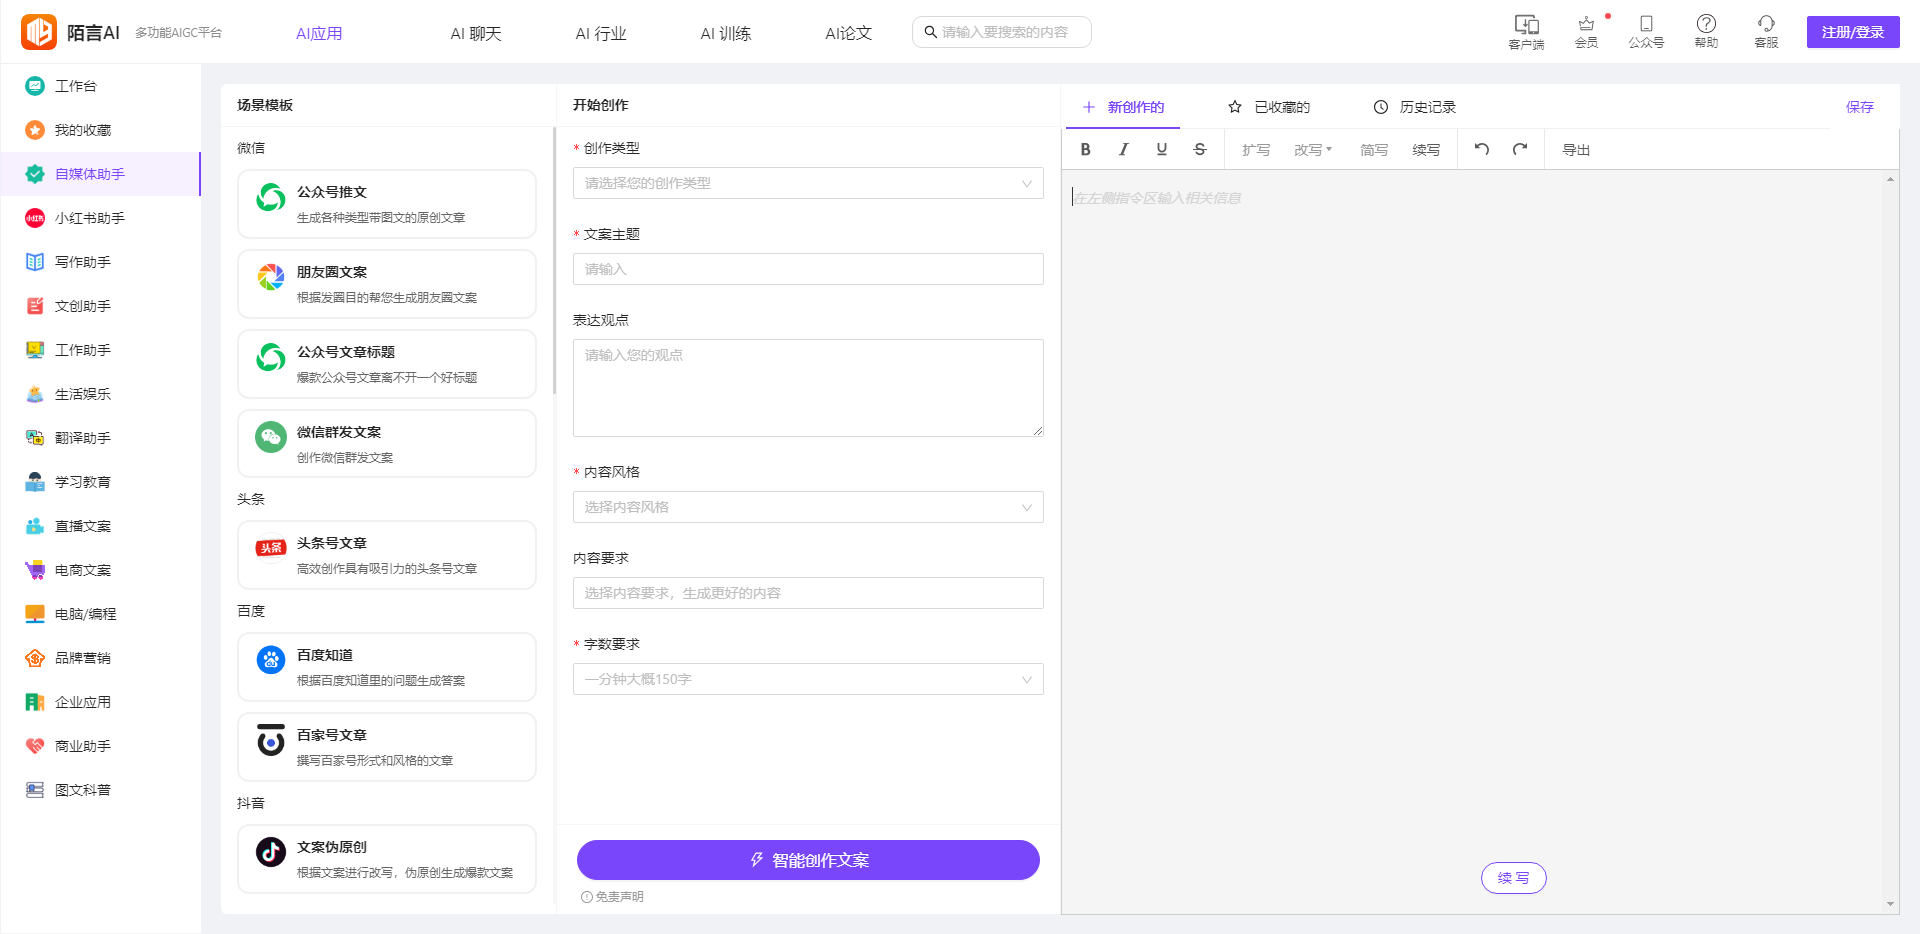Select 写作助手 in the sidebar
1920x934 pixels.
(100, 262)
